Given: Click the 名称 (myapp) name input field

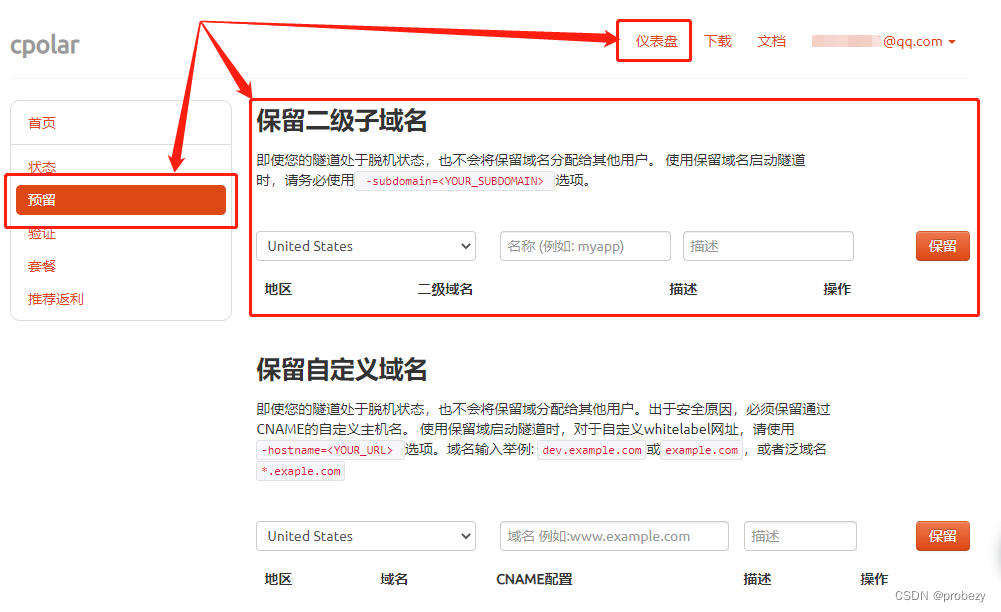Looking at the screenshot, I should click(584, 246).
